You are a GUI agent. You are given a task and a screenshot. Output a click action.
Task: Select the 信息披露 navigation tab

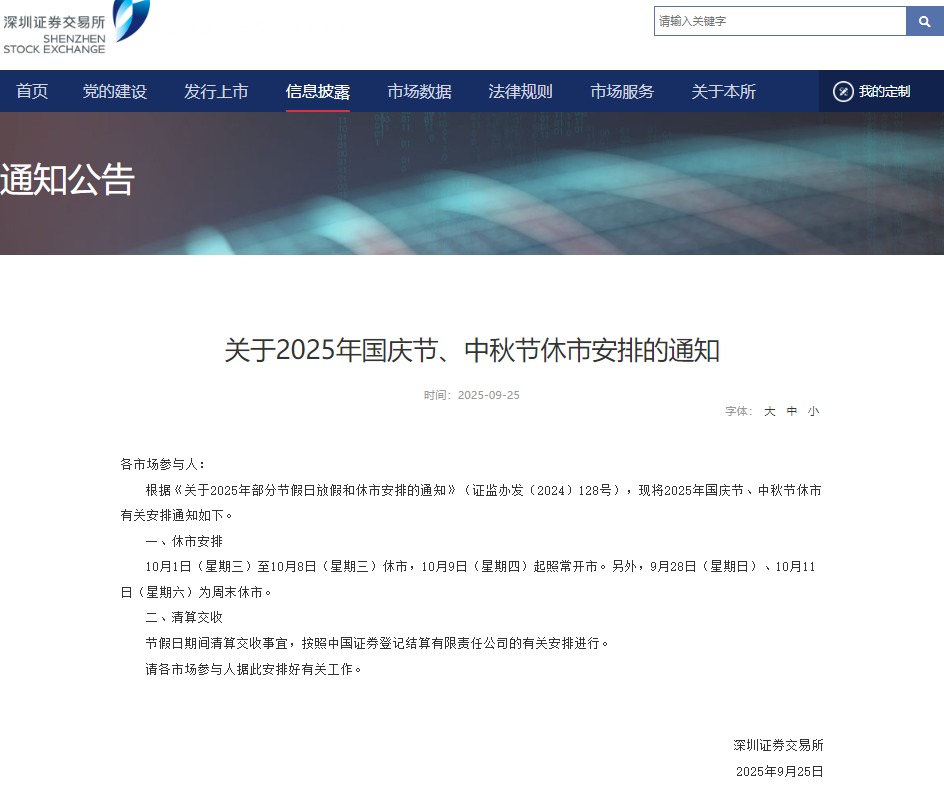pyautogui.click(x=318, y=92)
